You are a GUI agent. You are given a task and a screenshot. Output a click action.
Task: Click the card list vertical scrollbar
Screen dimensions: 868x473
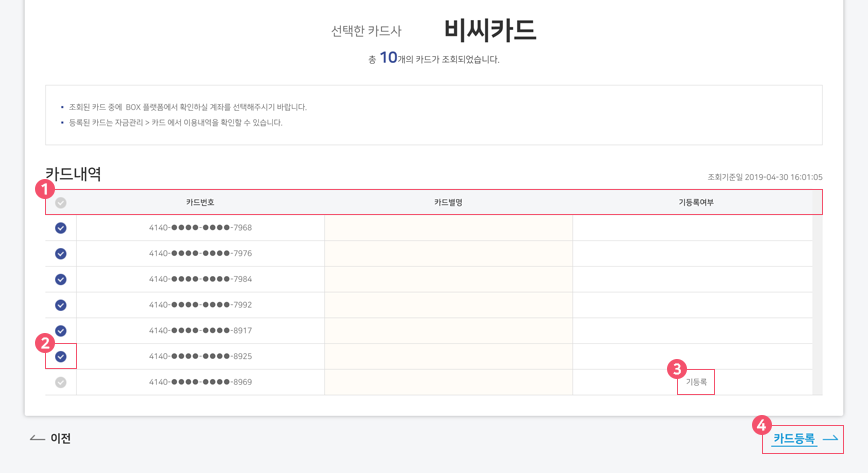pyautogui.click(x=817, y=305)
